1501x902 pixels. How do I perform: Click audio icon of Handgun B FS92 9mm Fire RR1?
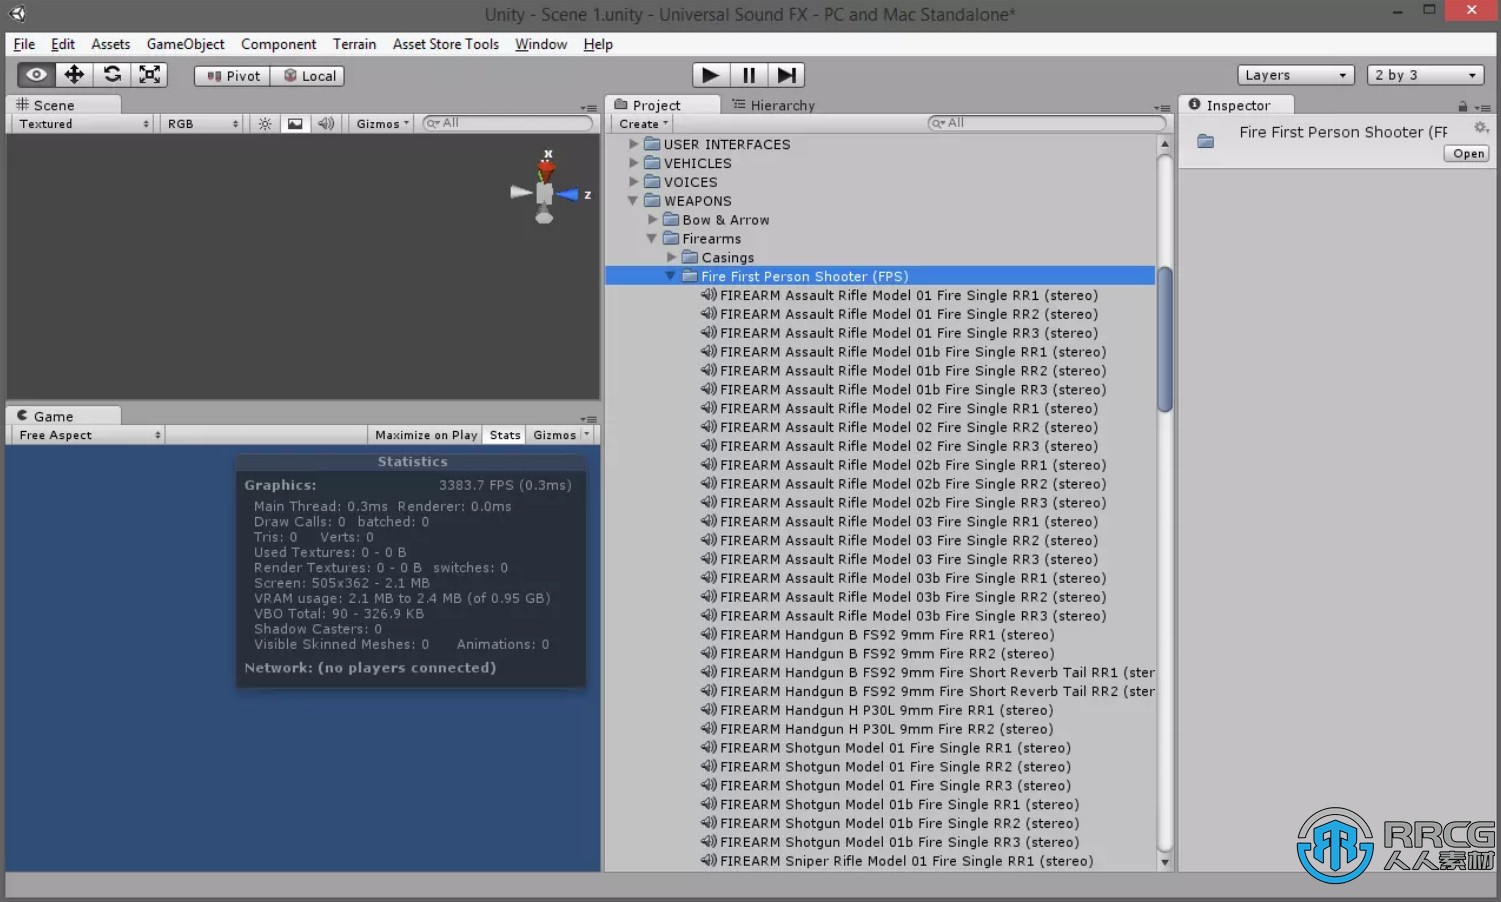tap(709, 635)
